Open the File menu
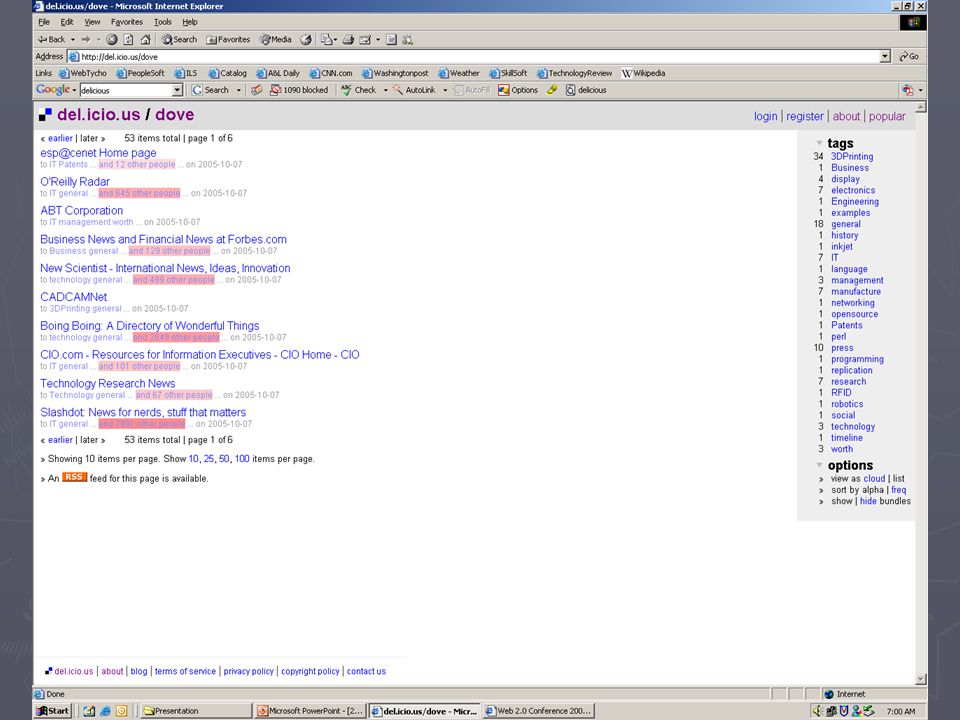 tap(44, 22)
